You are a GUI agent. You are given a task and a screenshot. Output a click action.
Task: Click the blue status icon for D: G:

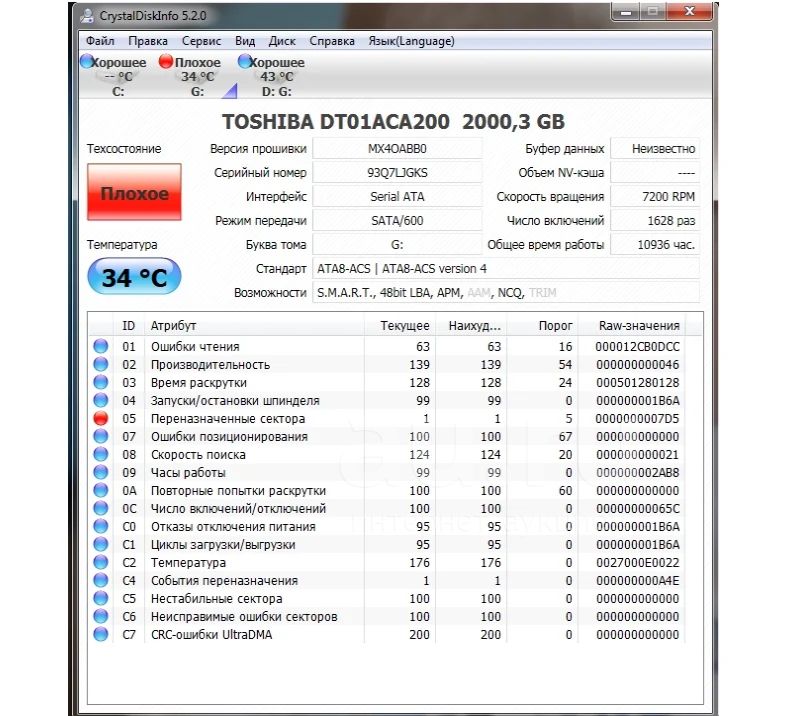click(x=245, y=62)
